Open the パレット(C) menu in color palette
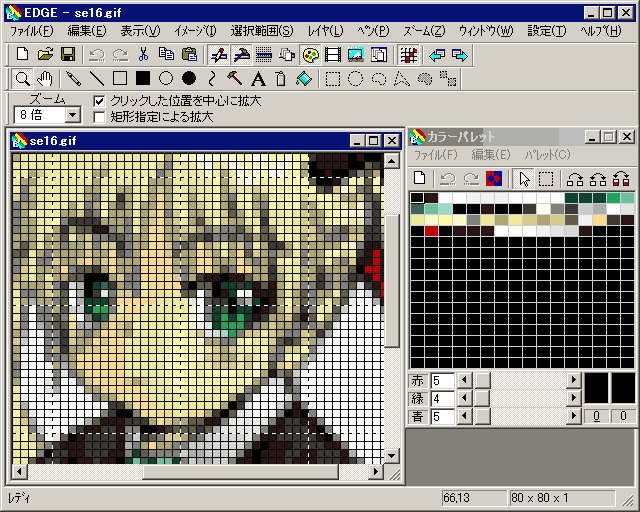This screenshot has width=640, height=512. (x=547, y=155)
